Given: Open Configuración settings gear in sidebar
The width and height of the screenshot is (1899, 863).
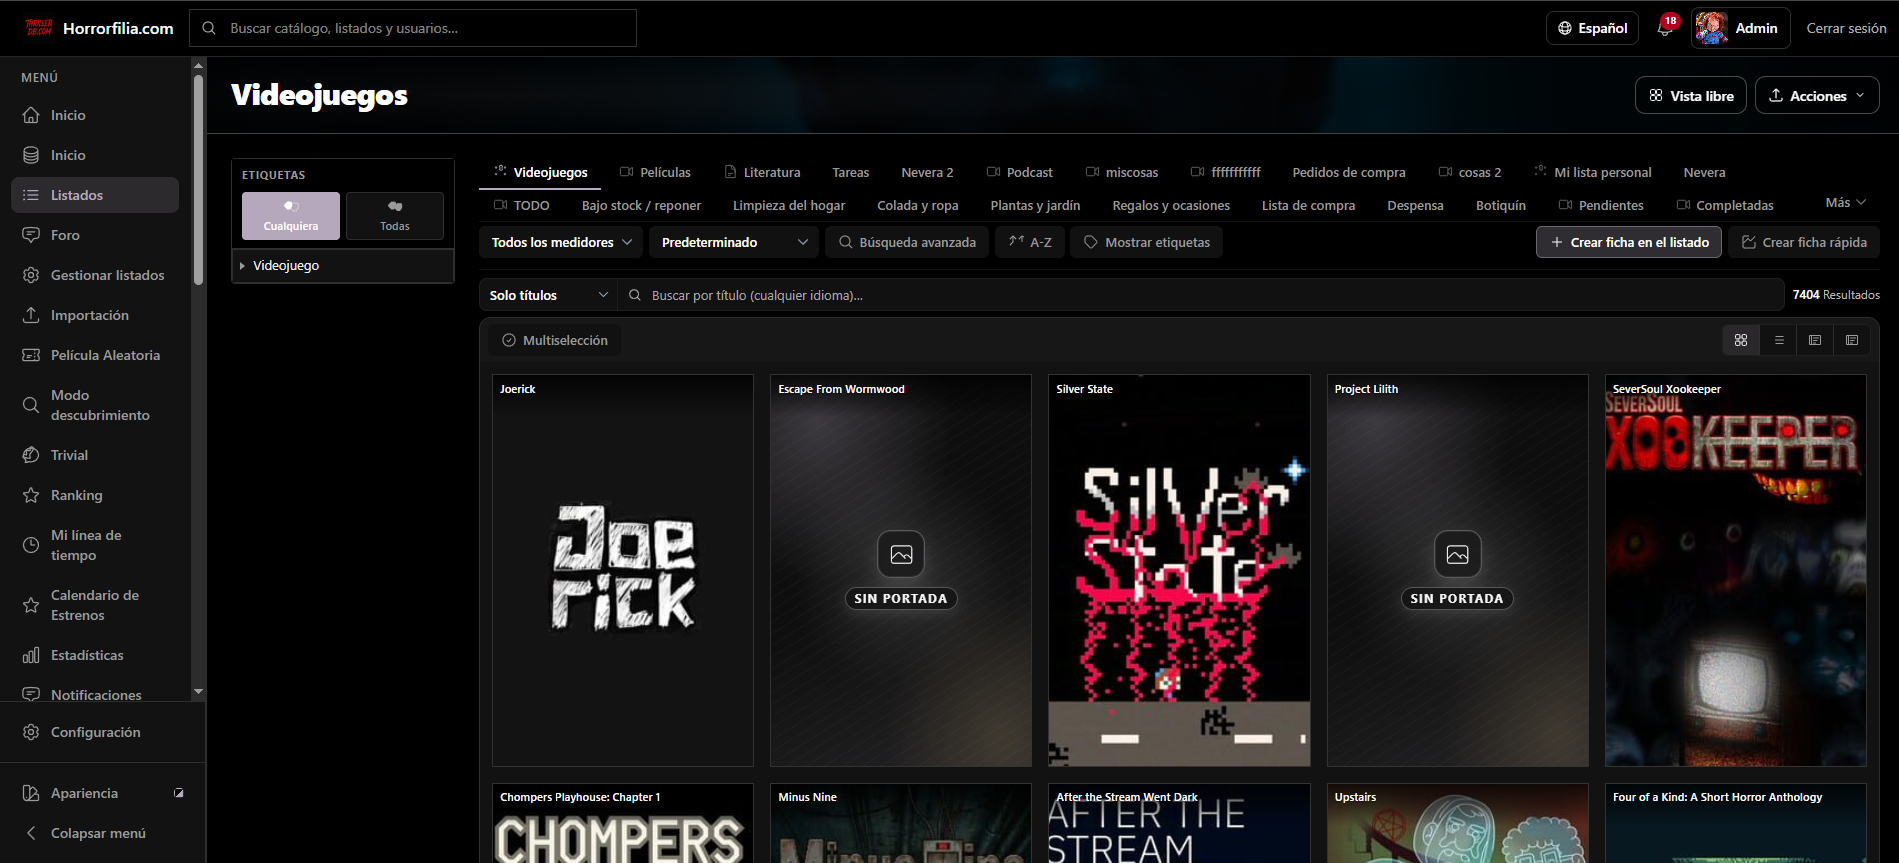Looking at the screenshot, I should click(95, 732).
